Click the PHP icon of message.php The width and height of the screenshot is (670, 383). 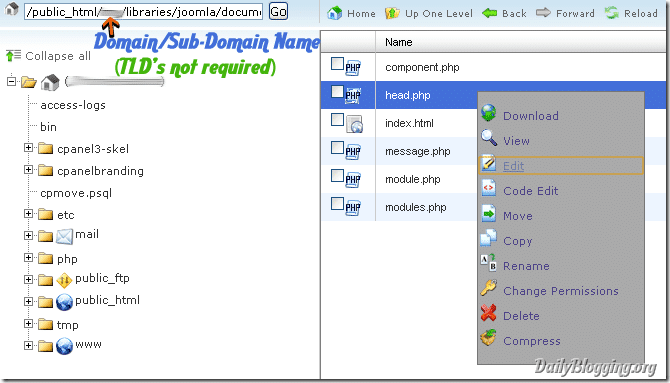click(353, 152)
